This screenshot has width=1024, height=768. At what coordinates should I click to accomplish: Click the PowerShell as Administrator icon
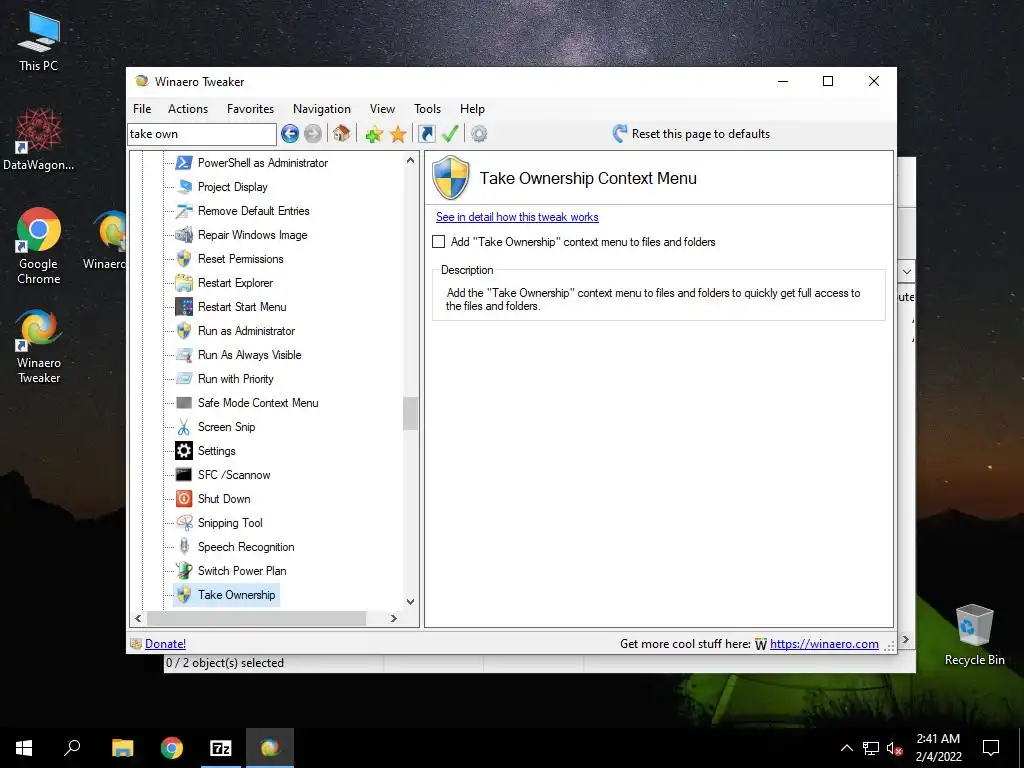(184, 163)
